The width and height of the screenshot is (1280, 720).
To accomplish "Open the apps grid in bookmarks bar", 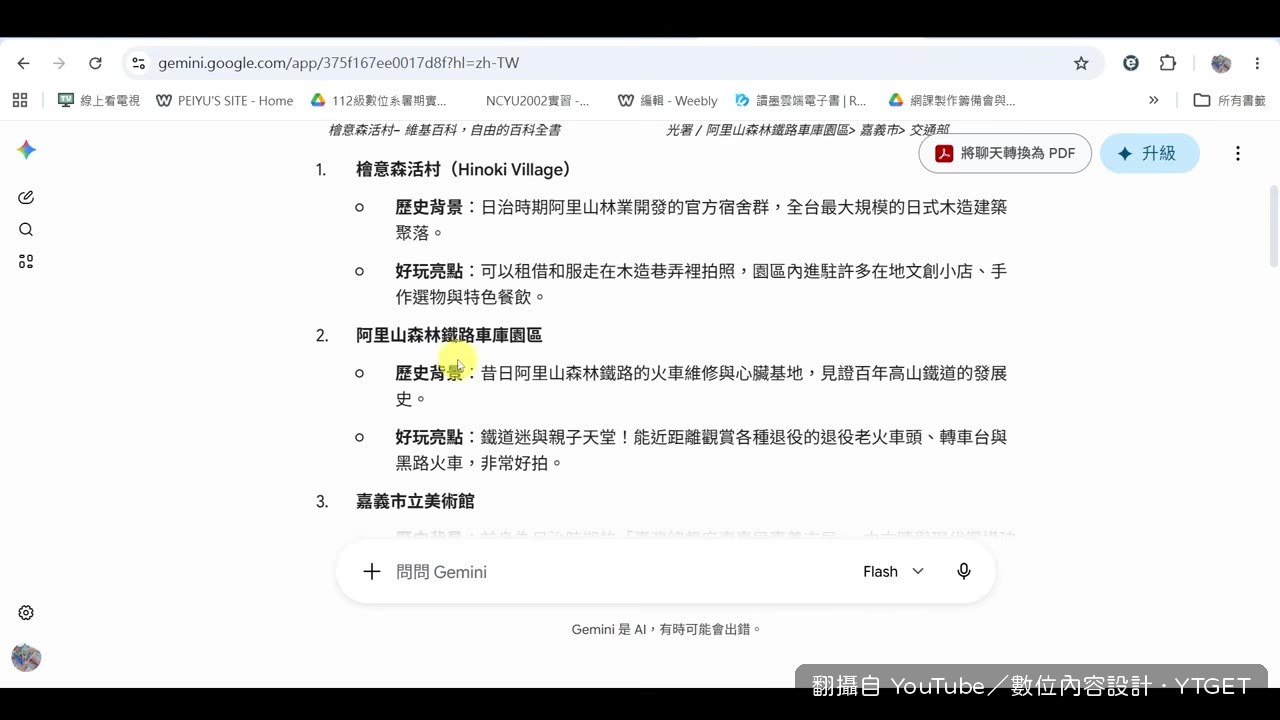I will point(20,100).
